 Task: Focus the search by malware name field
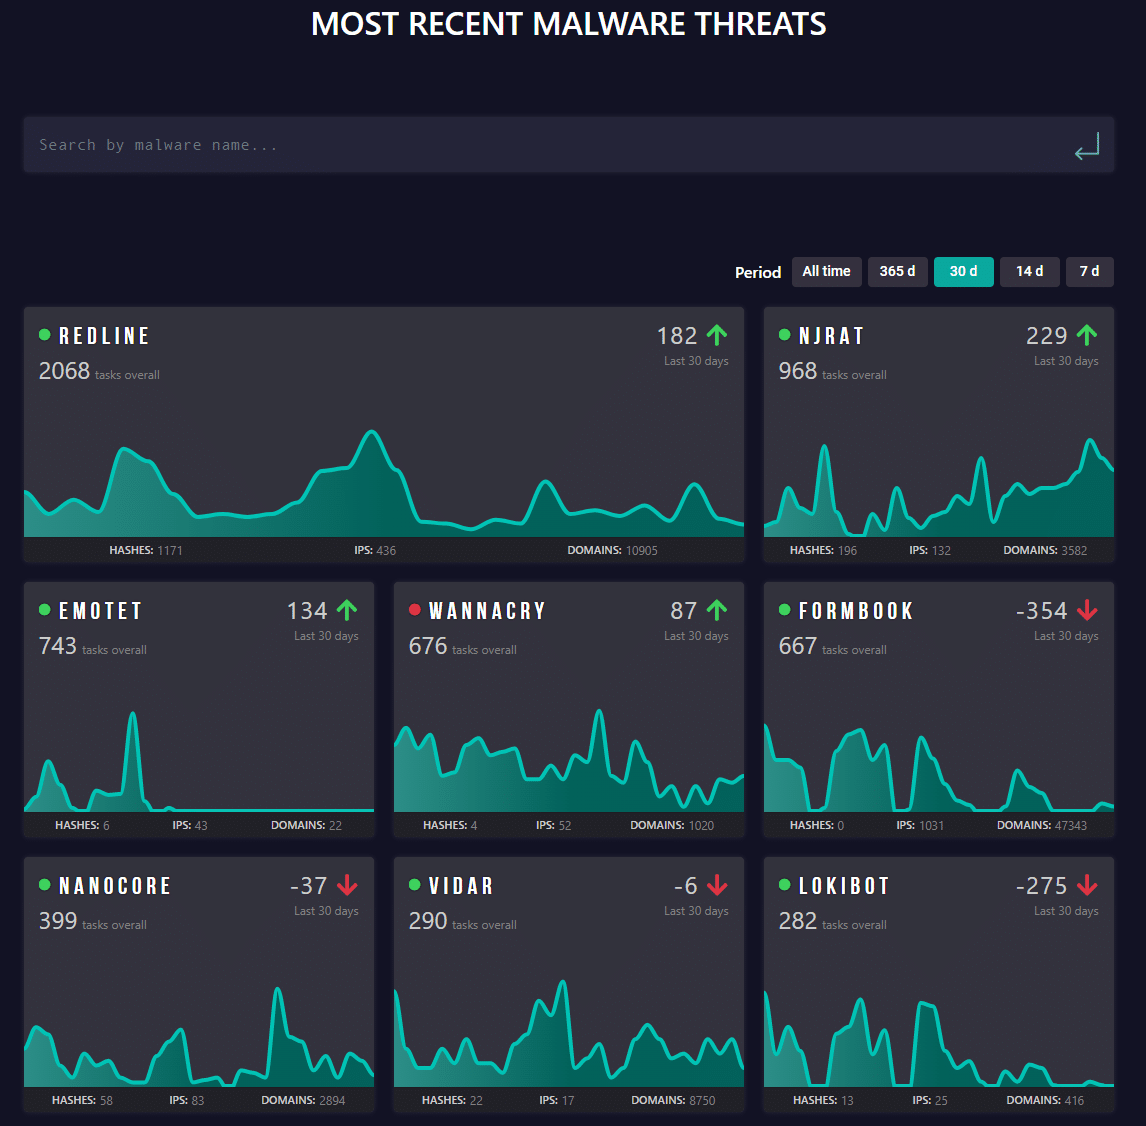[x=540, y=145]
